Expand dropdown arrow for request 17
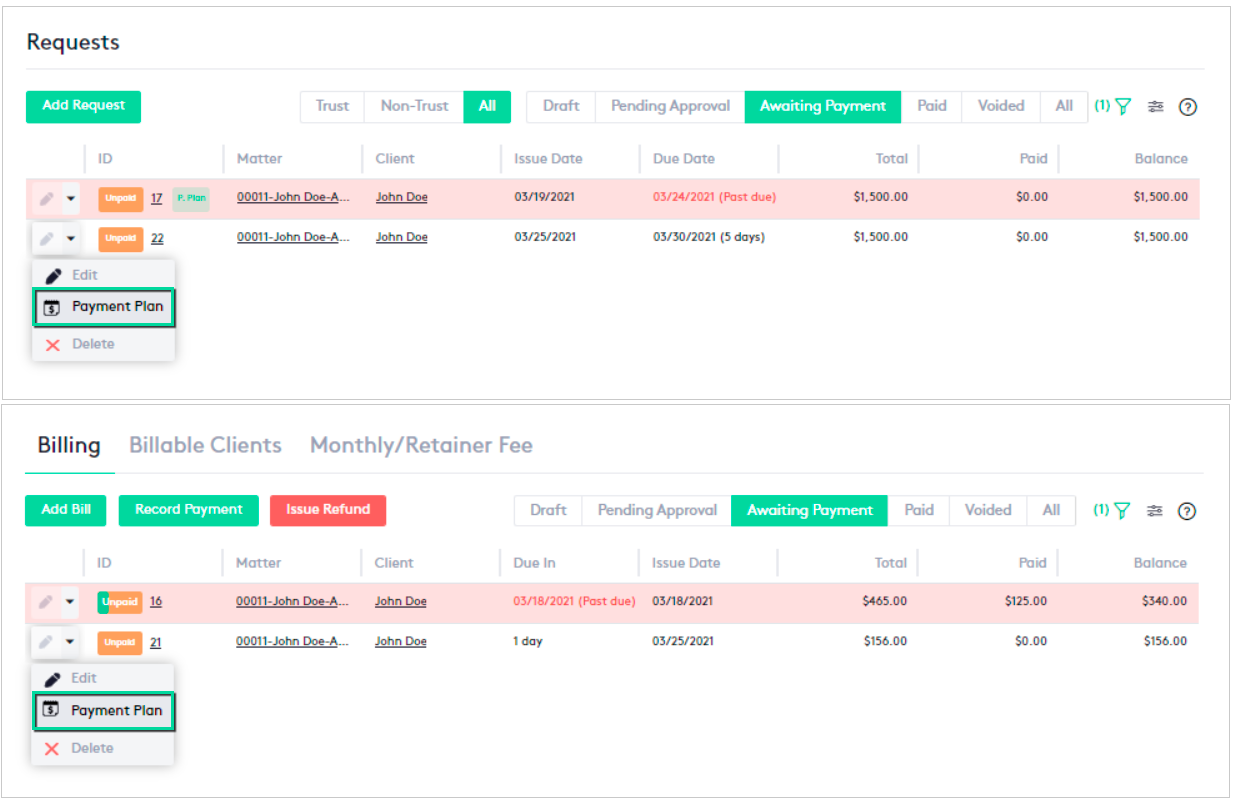Image resolution: width=1234 pixels, height=800 pixels. [x=70, y=198]
